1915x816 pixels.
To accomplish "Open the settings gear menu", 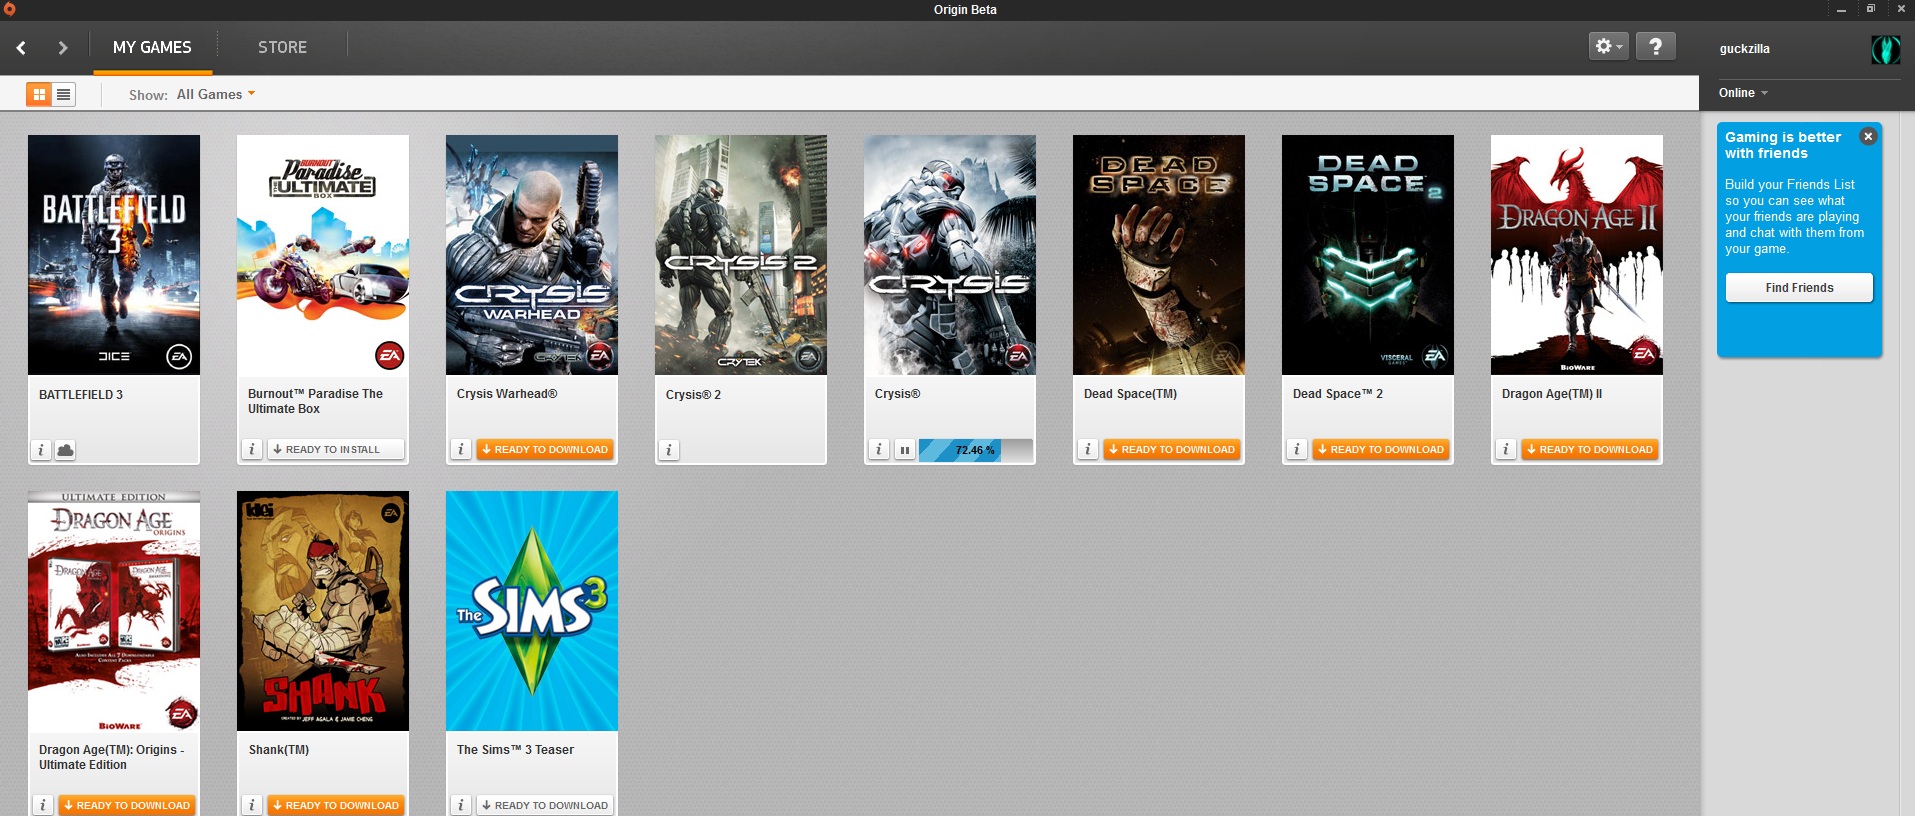I will pyautogui.click(x=1608, y=46).
